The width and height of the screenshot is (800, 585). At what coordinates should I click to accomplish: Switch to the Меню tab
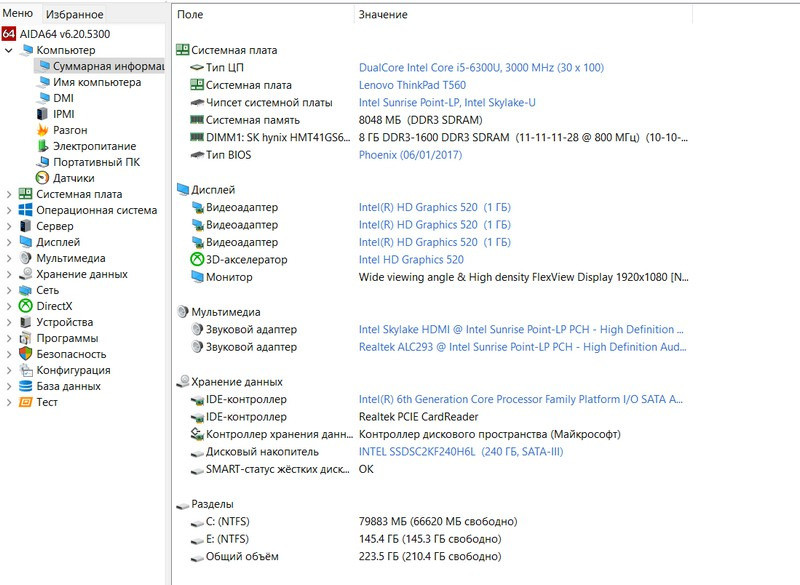click(x=17, y=14)
